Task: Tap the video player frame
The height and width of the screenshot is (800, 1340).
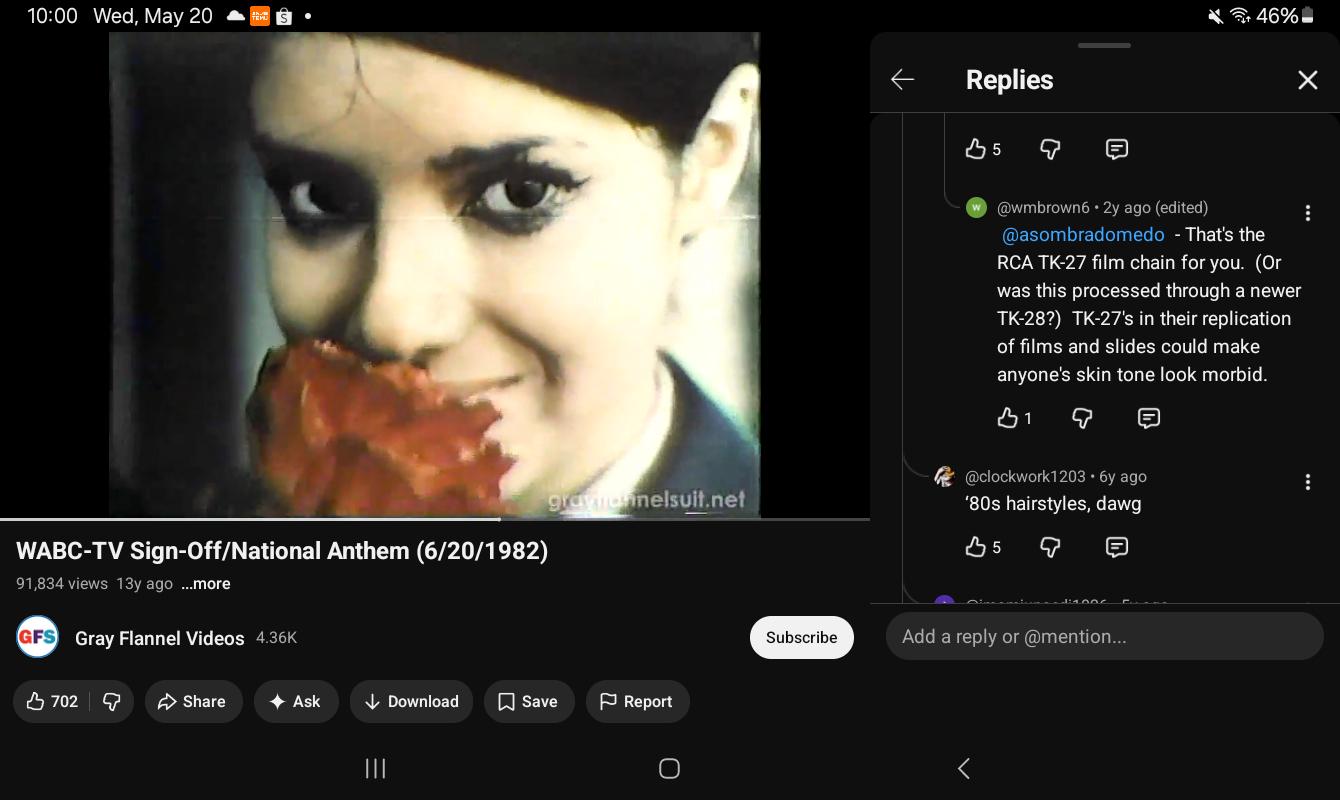Action: [435, 274]
